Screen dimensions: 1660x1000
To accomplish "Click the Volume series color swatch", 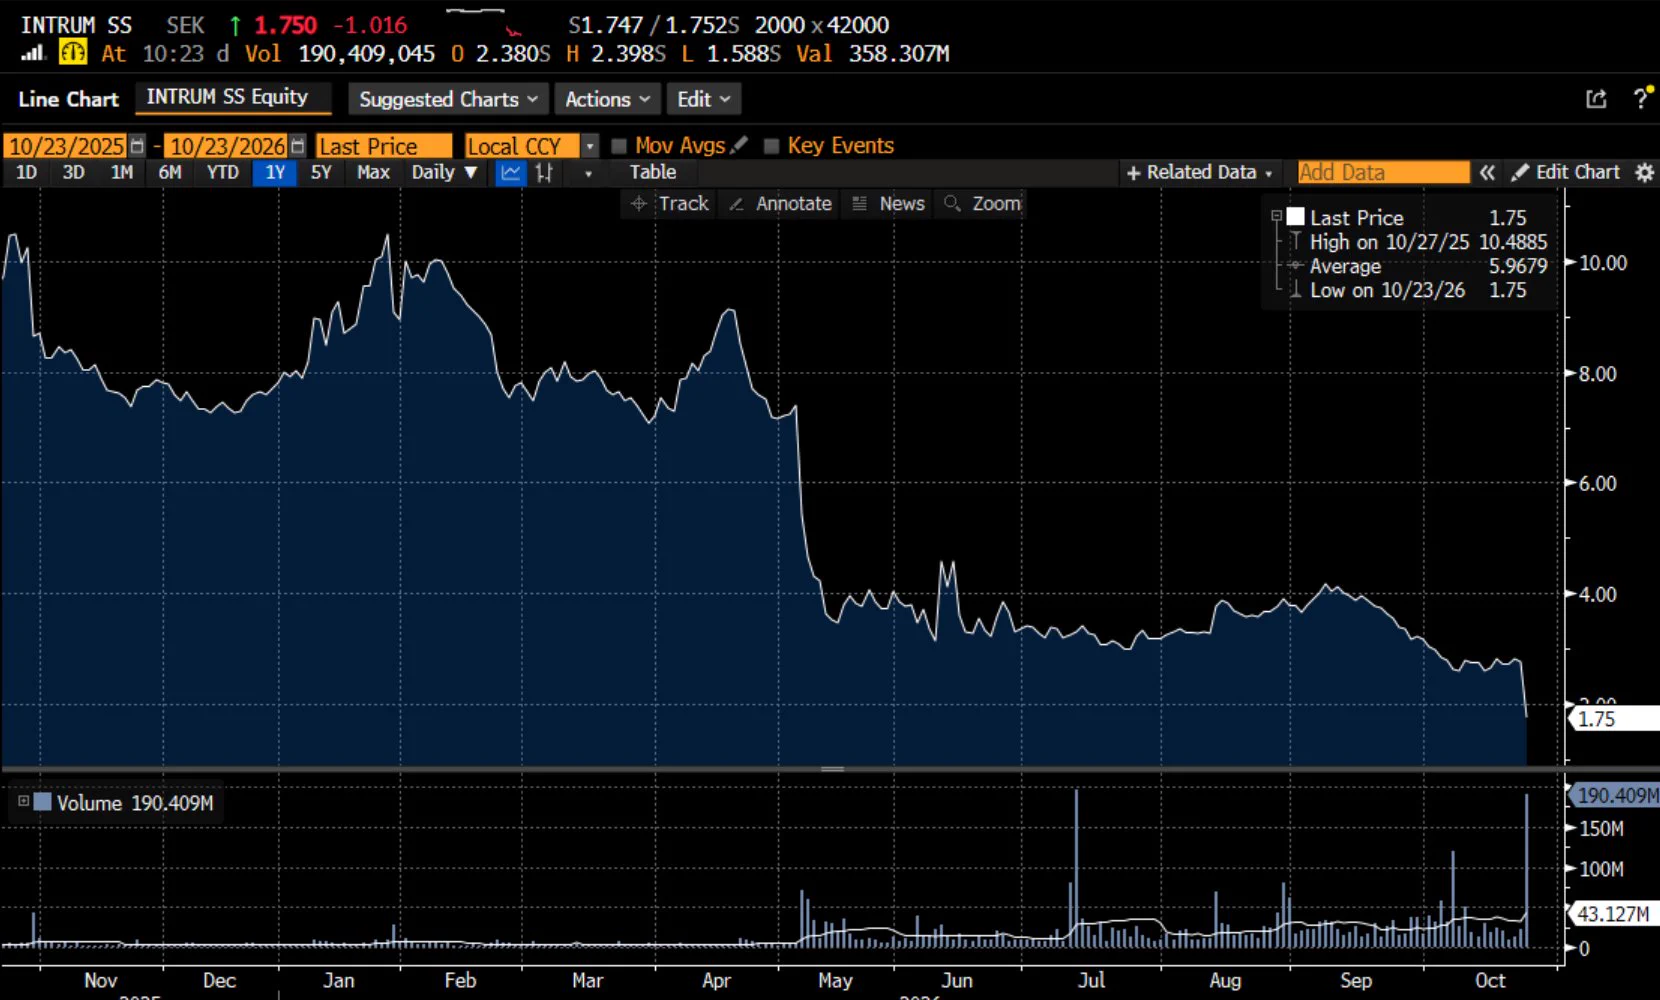I will tap(42, 802).
